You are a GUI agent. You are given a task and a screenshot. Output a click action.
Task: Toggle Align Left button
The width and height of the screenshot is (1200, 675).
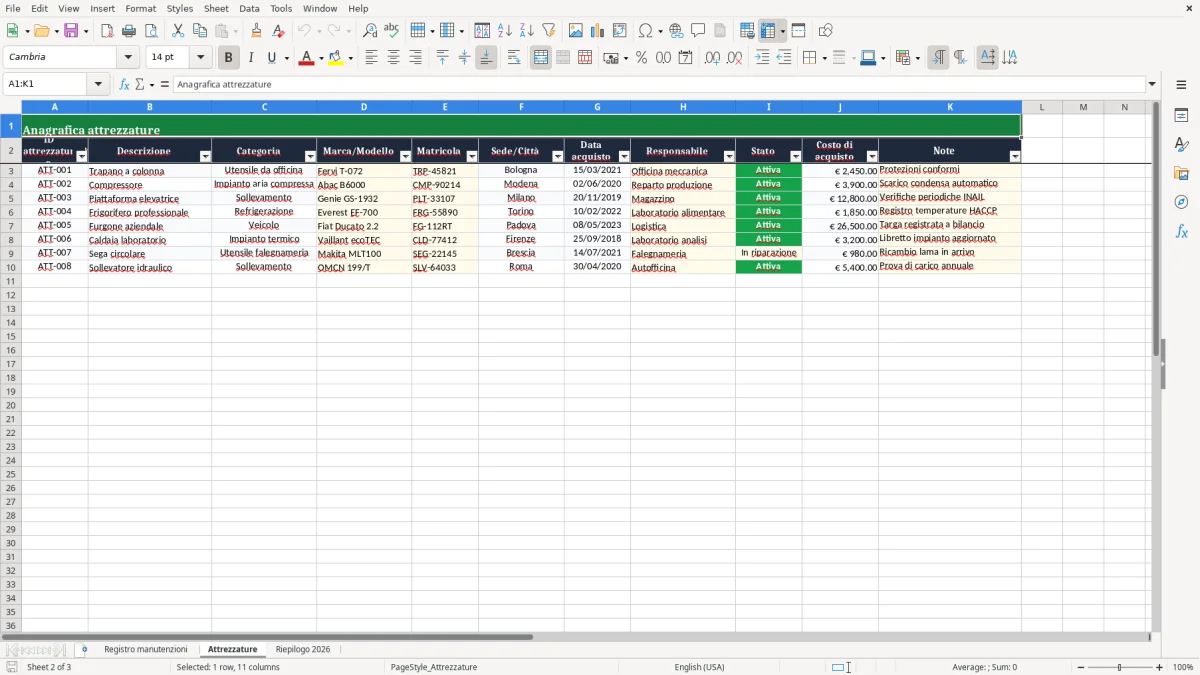(x=371, y=58)
